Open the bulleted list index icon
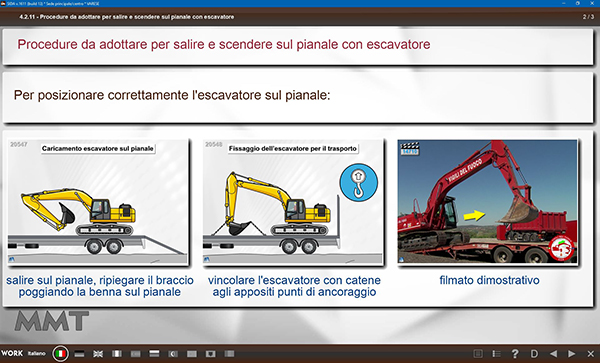 (x=496, y=353)
